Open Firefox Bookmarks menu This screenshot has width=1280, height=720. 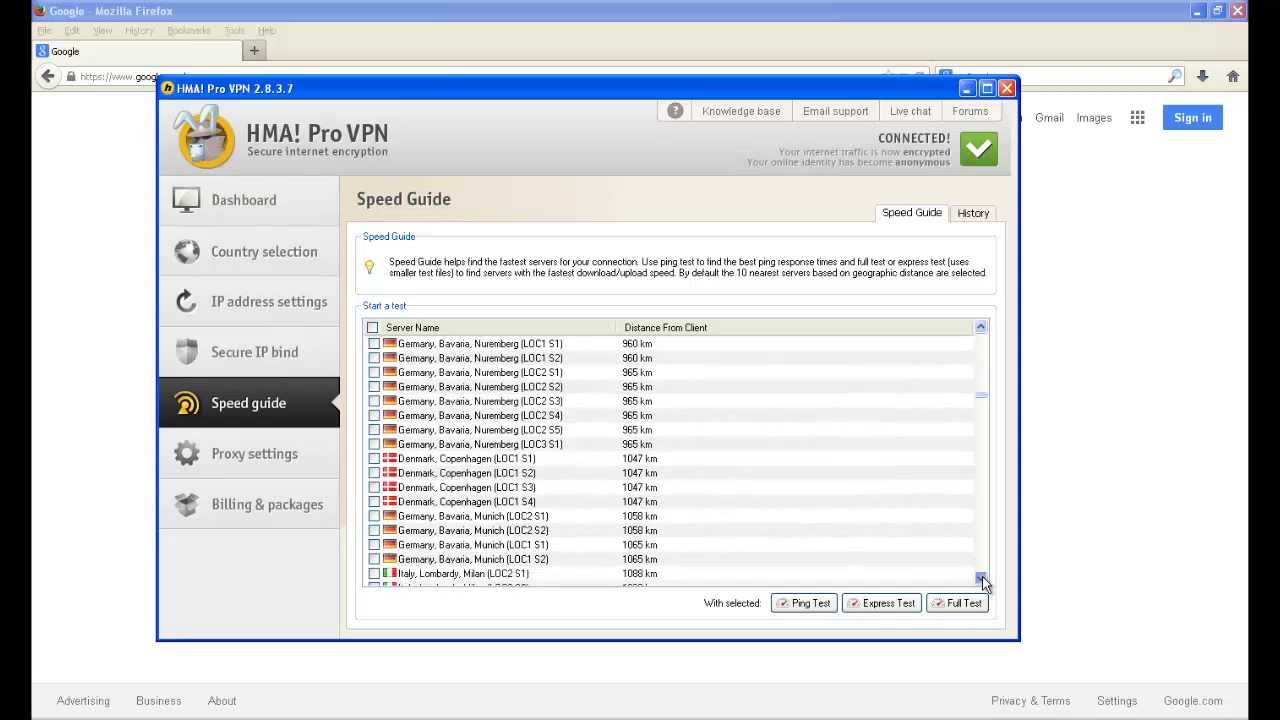189,31
